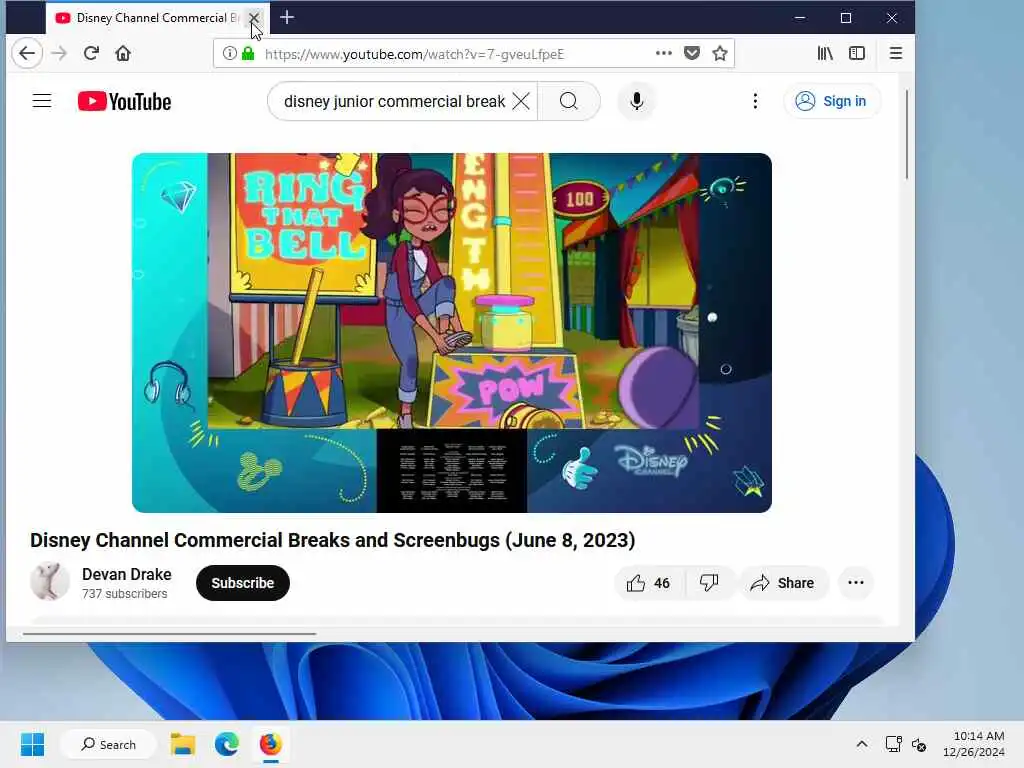
Task: Open the YouTube guide hamburger menu
Action: point(42,101)
